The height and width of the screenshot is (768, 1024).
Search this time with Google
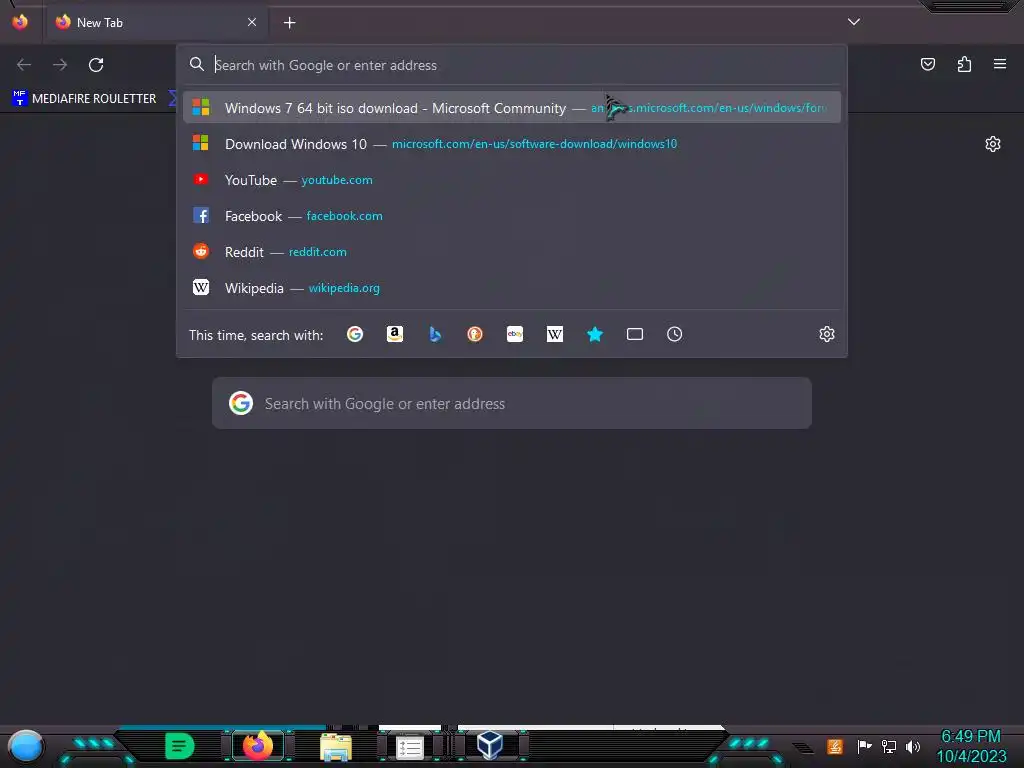[x=355, y=334]
